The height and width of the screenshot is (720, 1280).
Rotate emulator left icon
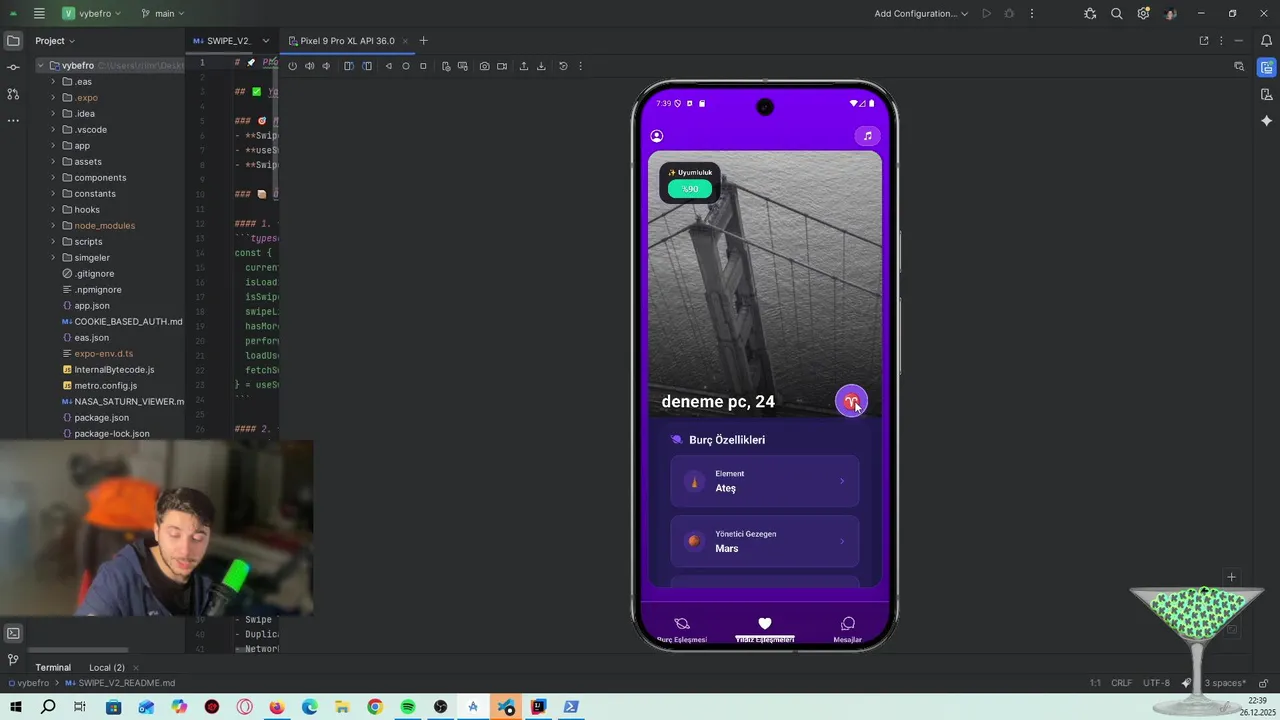(348, 66)
